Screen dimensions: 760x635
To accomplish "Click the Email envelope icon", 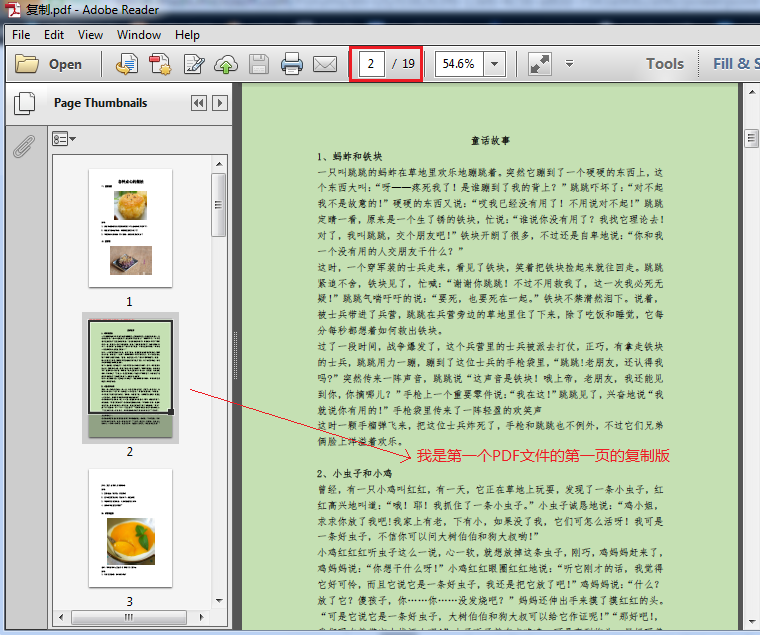I will 325,64.
